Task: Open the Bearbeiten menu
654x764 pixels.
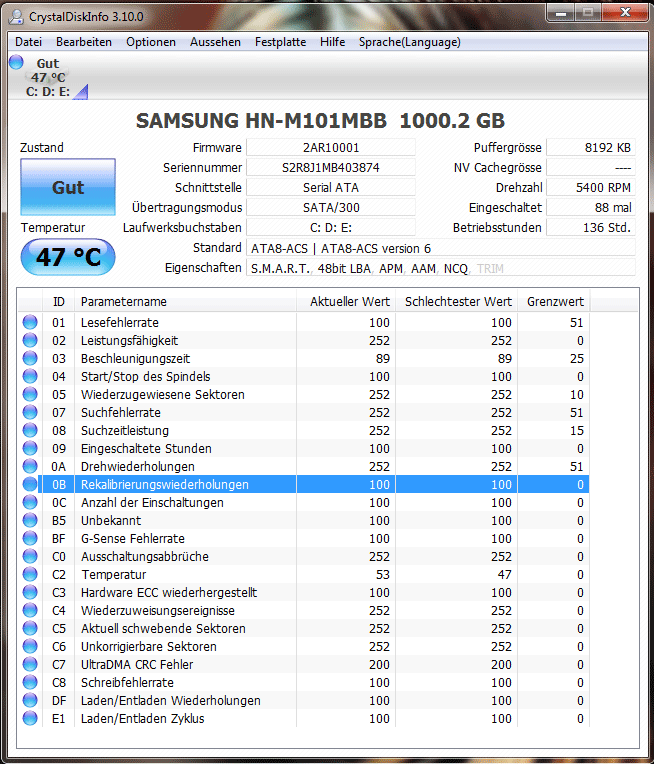Action: pos(84,42)
